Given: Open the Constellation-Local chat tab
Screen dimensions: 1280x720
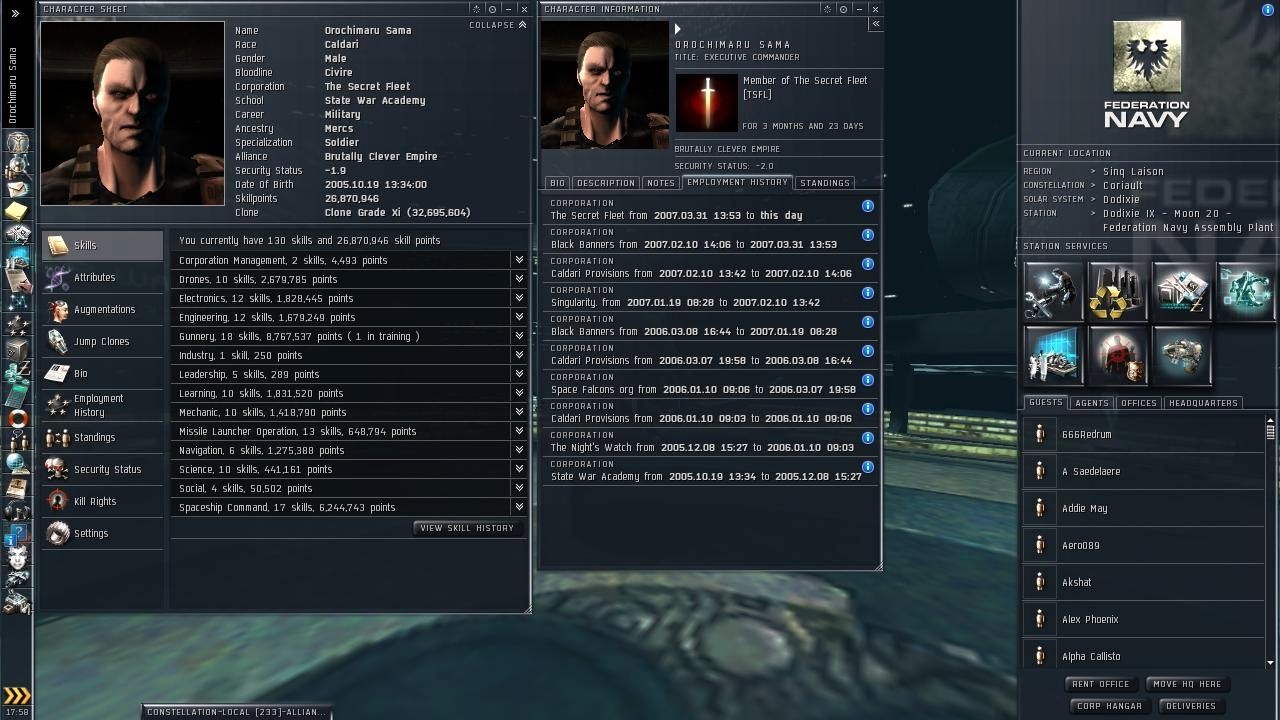Looking at the screenshot, I should tap(235, 712).
